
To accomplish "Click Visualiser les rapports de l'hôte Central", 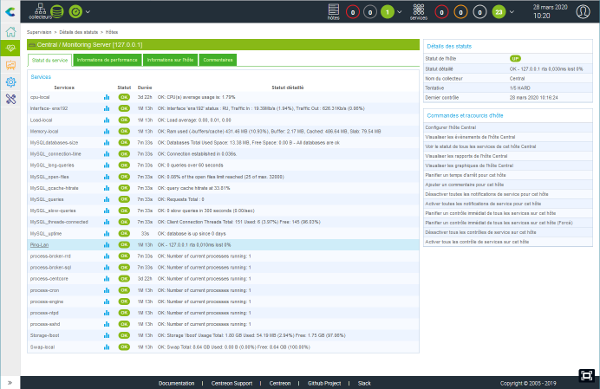I will click(x=466, y=156).
